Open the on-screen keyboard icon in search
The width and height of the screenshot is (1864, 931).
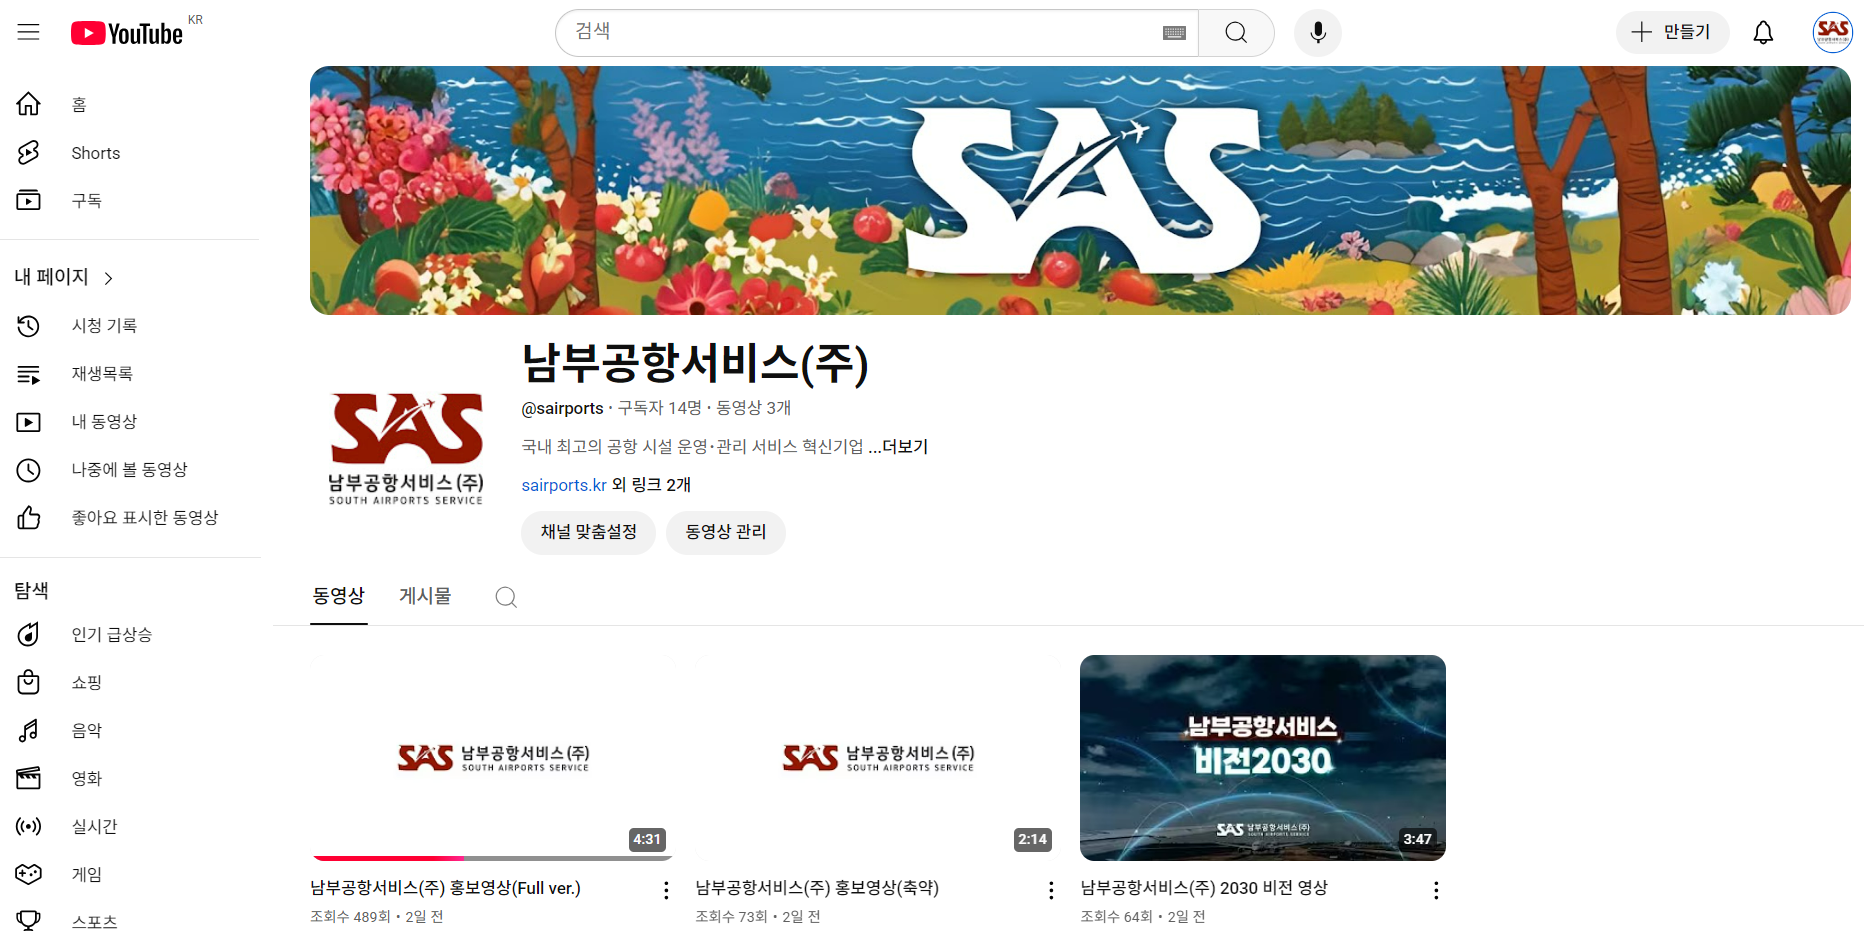pos(1174,33)
